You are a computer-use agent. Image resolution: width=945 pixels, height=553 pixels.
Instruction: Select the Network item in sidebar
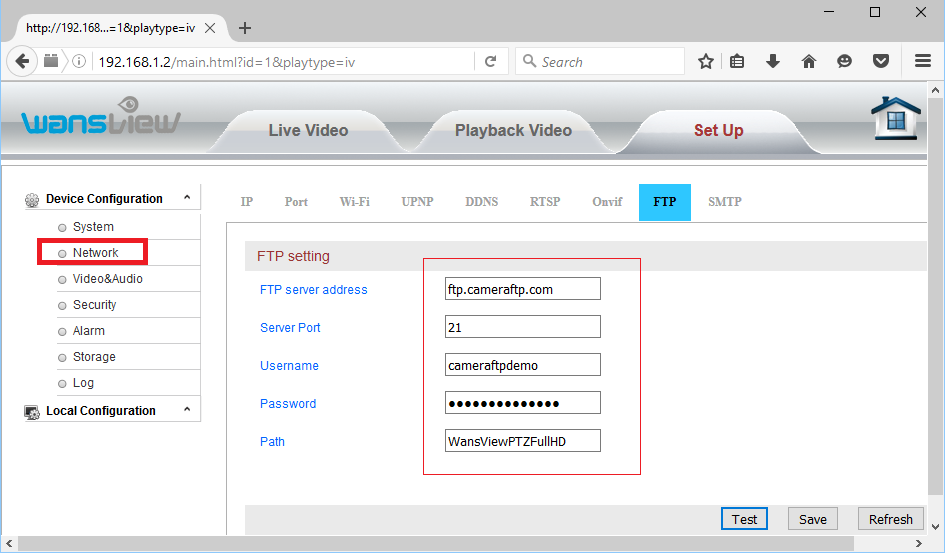click(x=95, y=253)
